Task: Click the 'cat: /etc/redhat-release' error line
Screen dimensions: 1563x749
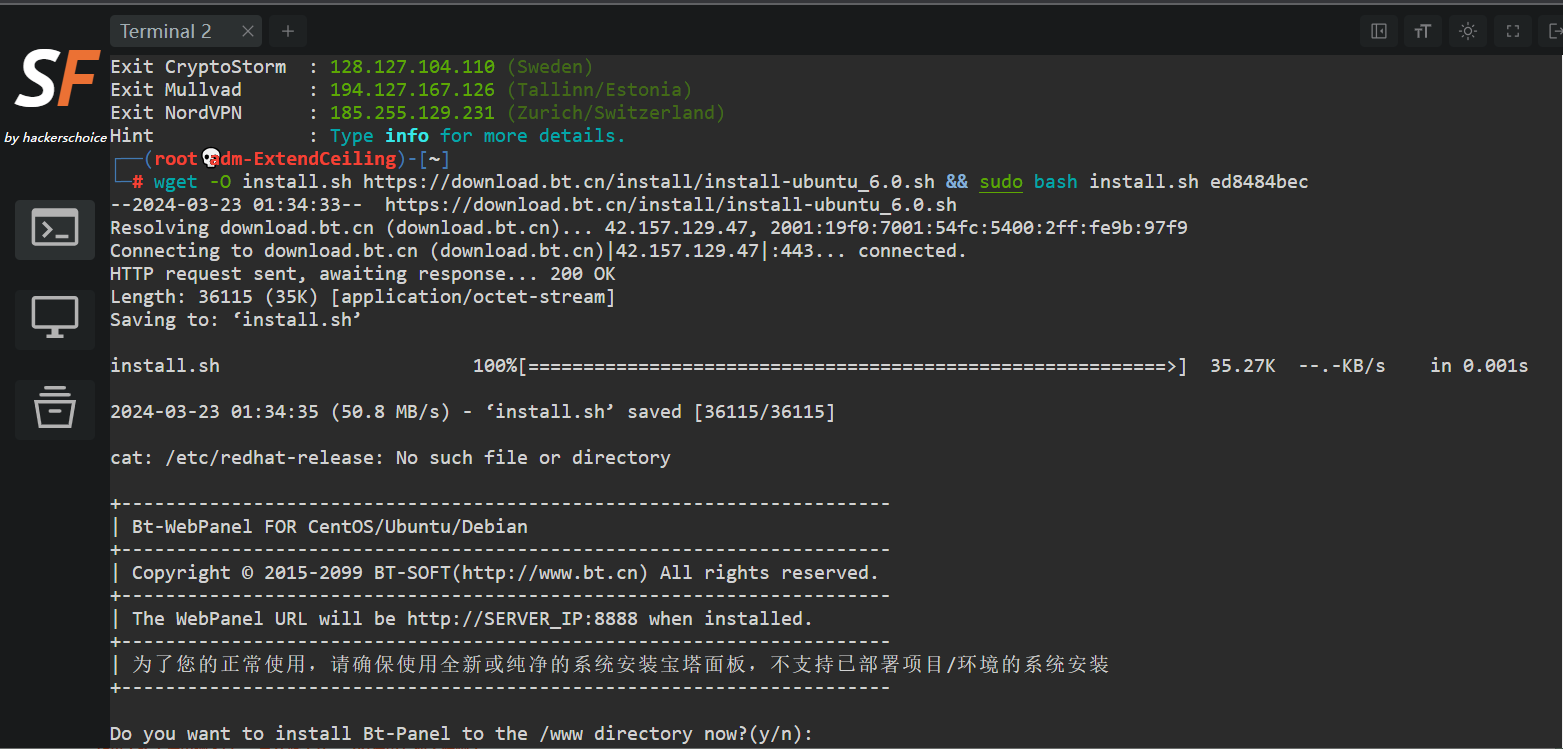Action: pyautogui.click(x=390, y=458)
